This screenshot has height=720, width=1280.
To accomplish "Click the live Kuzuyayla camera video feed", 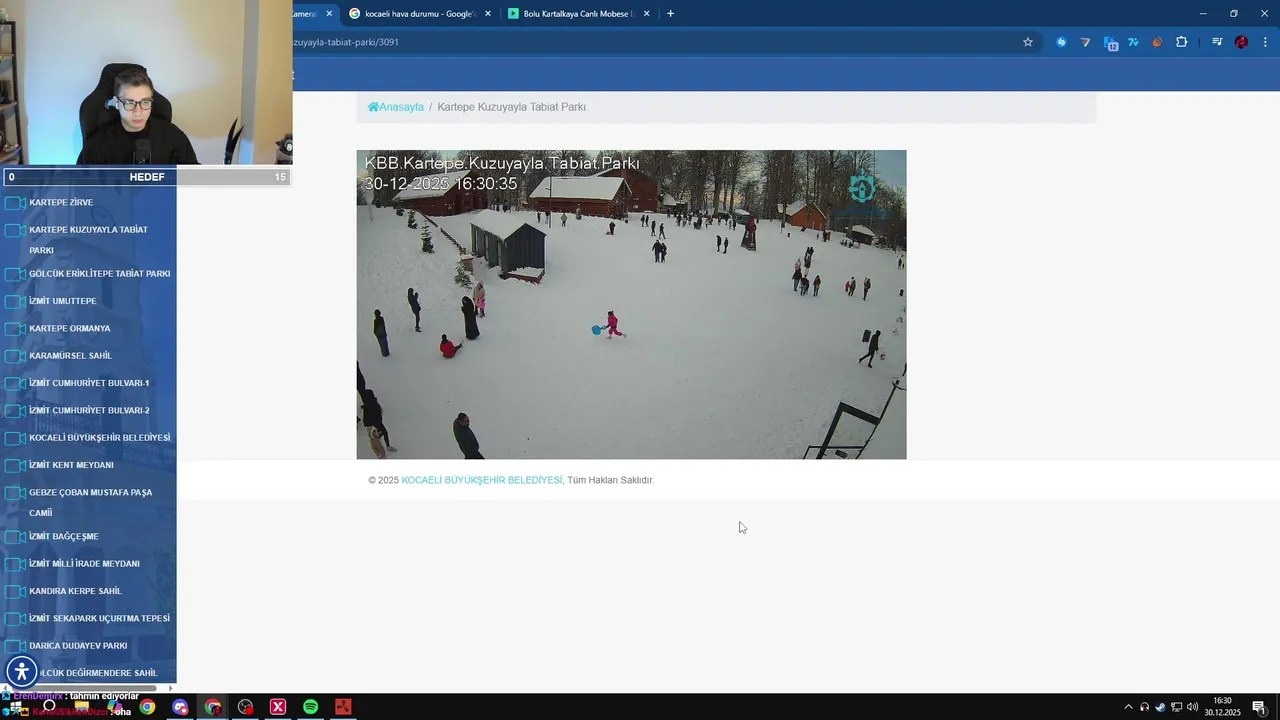I will tap(631, 305).
